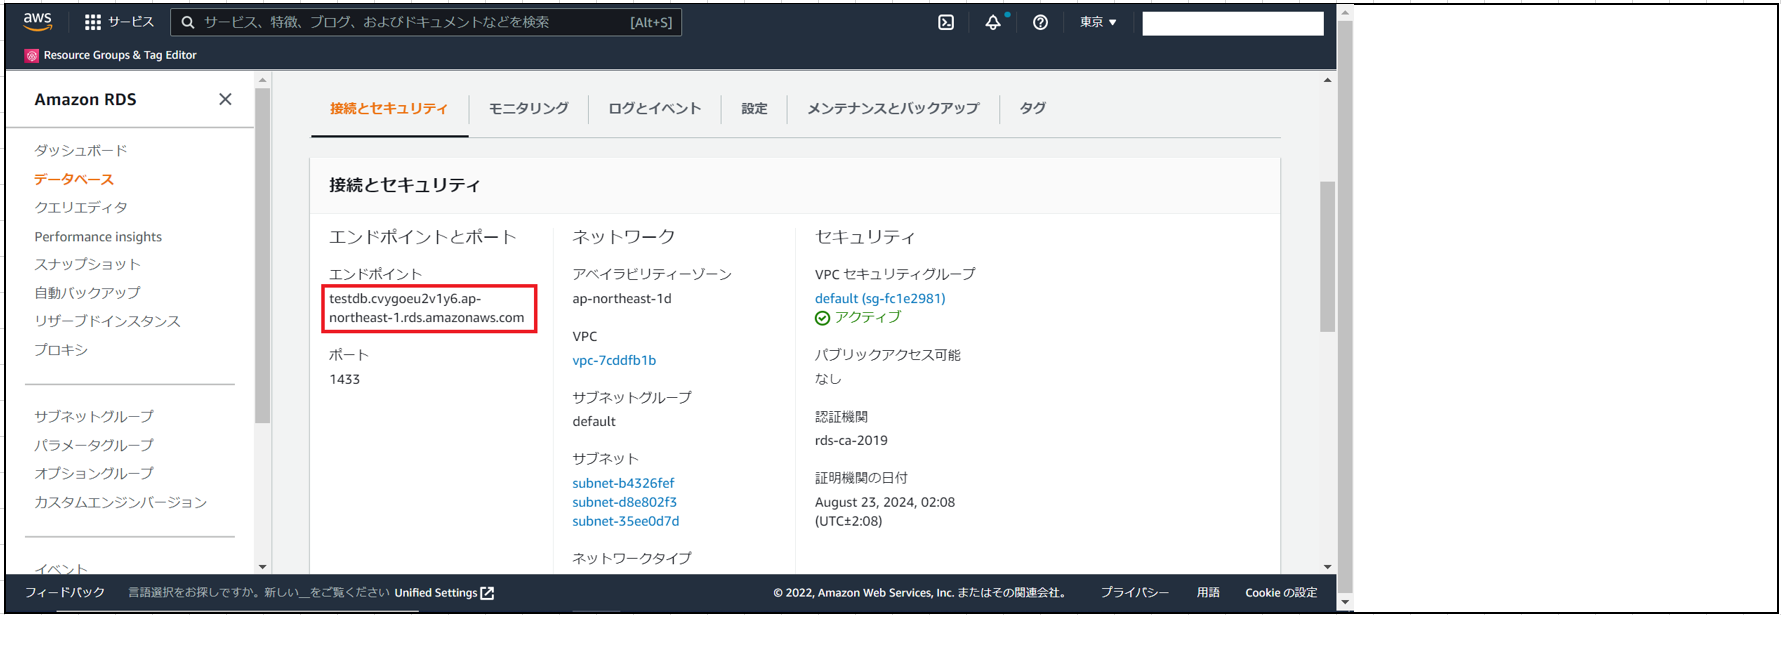Switch to the ログとイベント tab
Image resolution: width=1781 pixels, height=648 pixels.
pyautogui.click(x=655, y=108)
